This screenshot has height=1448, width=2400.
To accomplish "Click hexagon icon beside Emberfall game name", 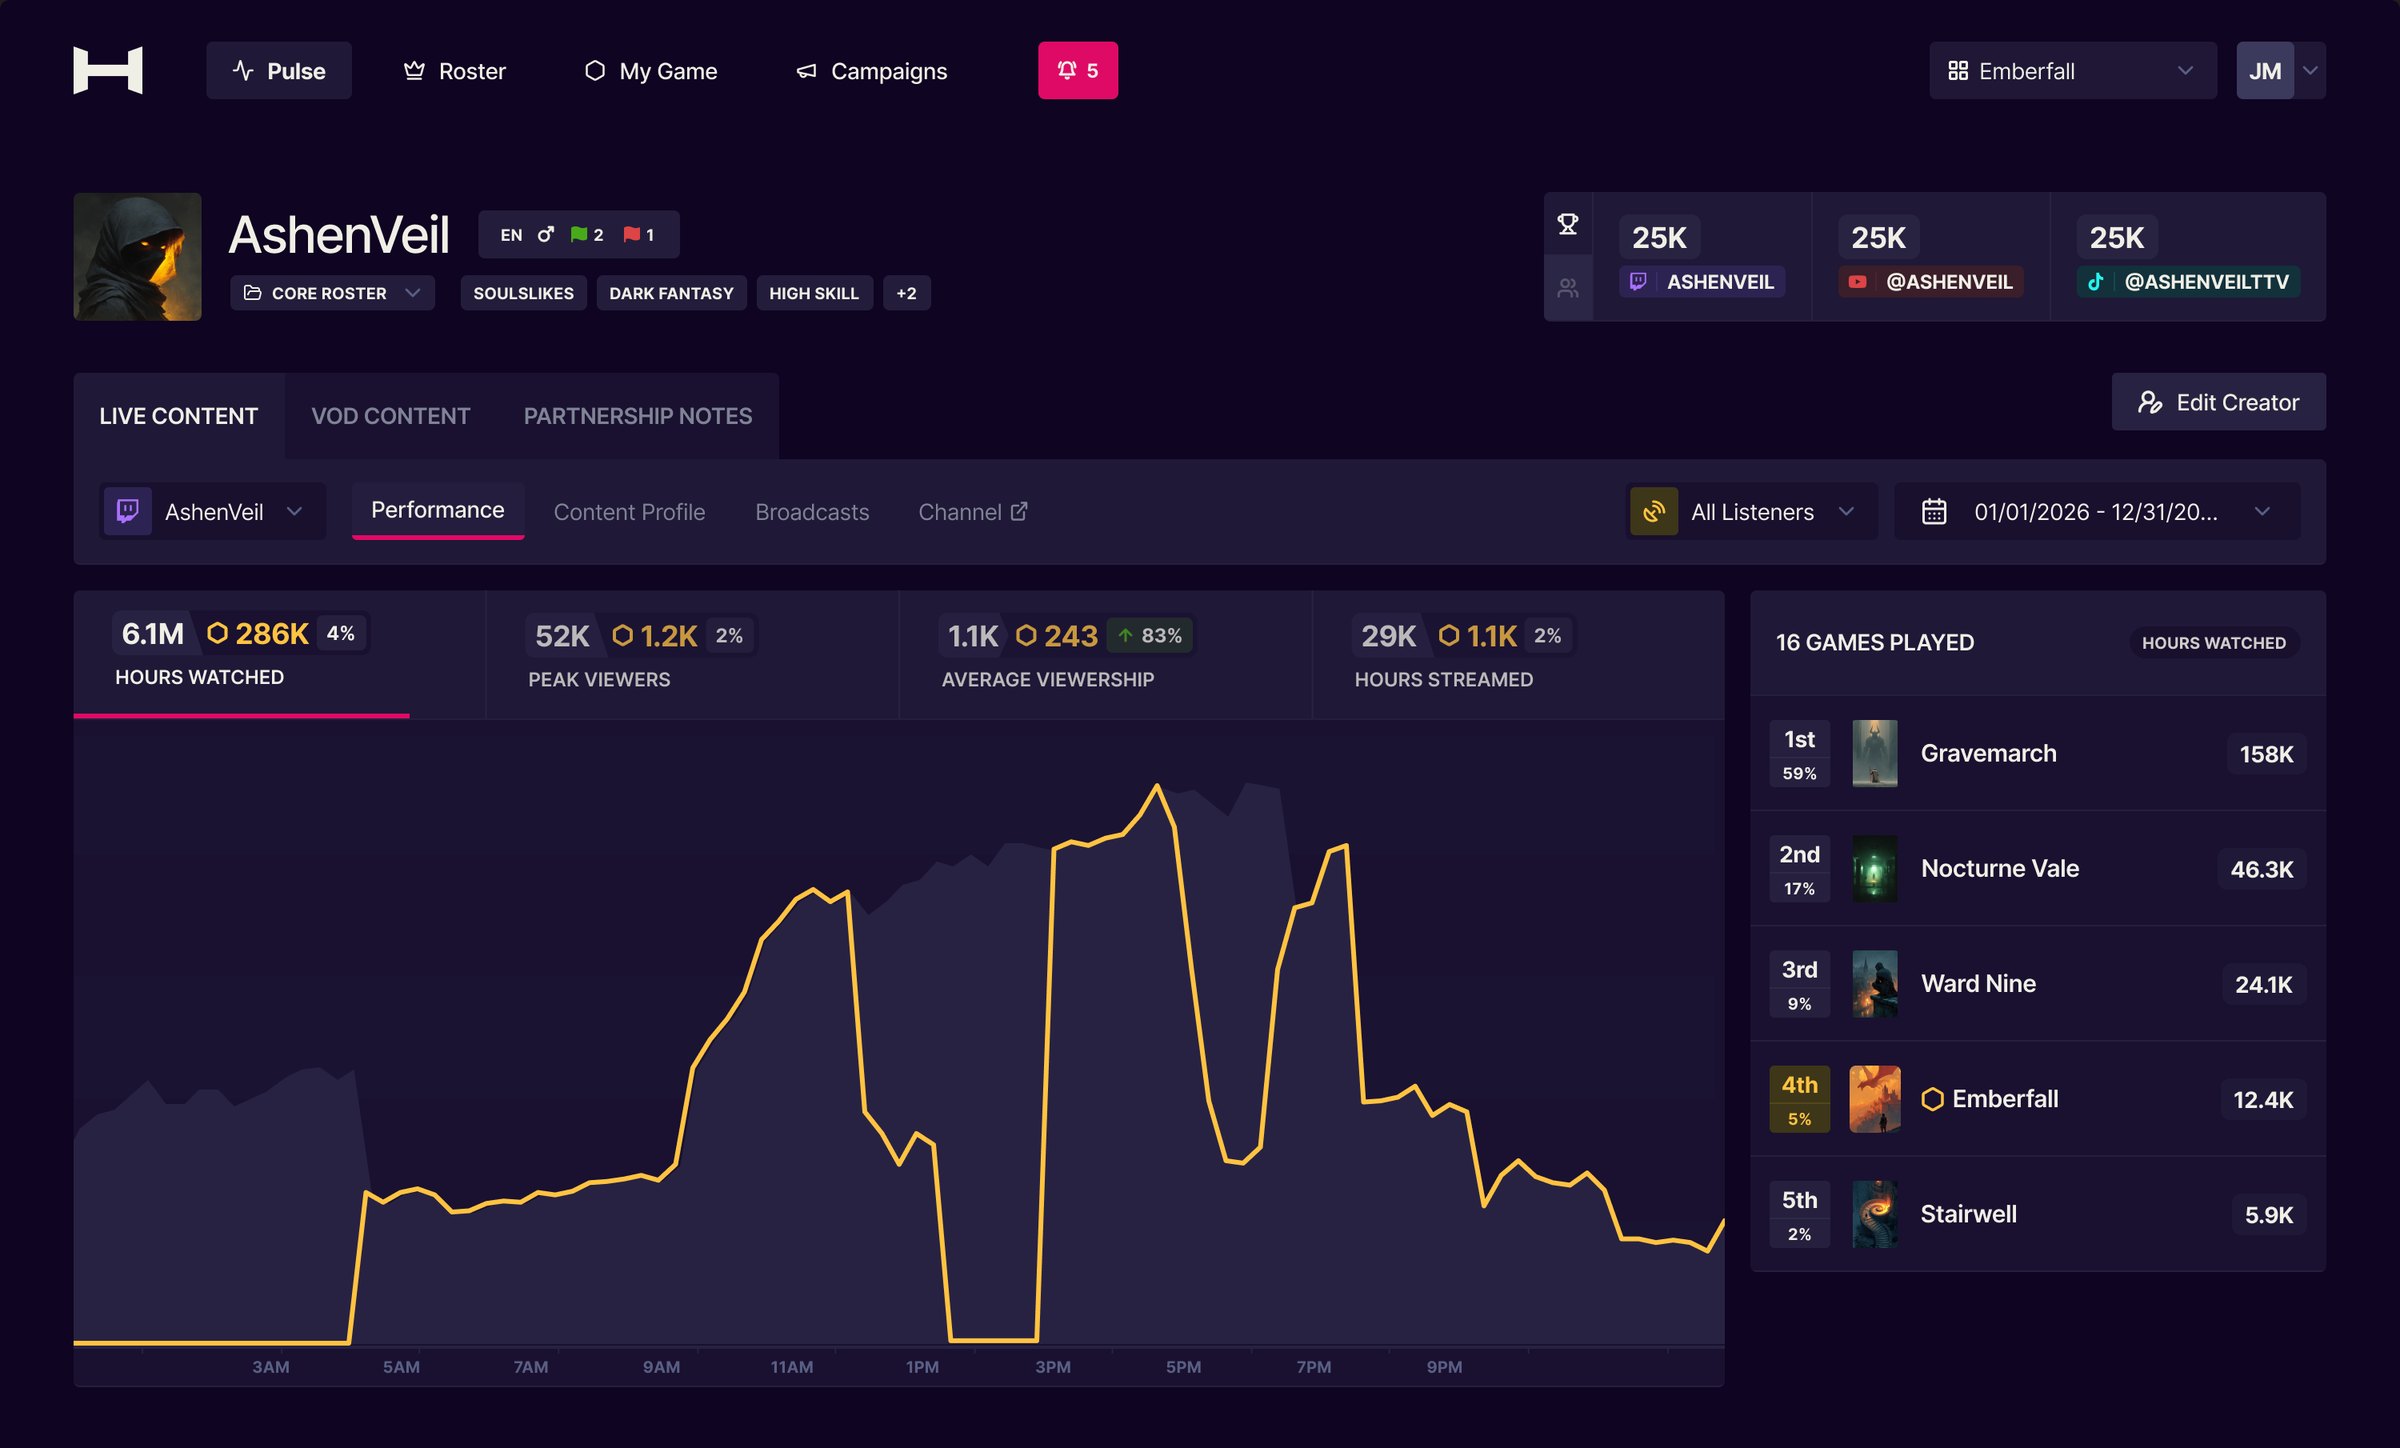I will click(x=1932, y=1099).
